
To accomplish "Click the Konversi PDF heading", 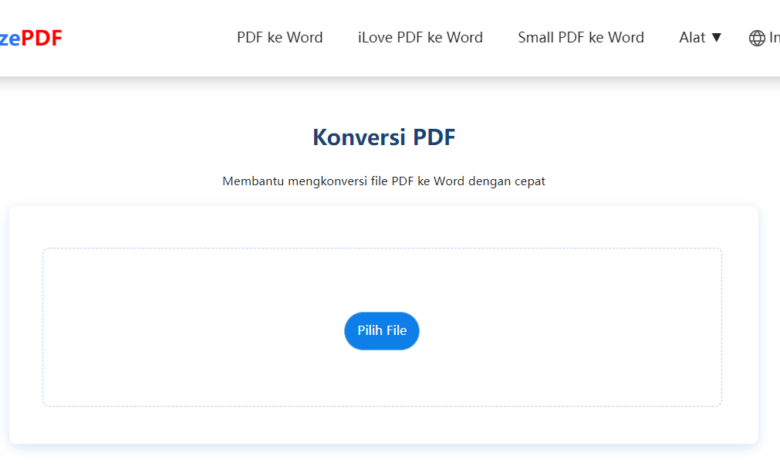I will point(384,137).
